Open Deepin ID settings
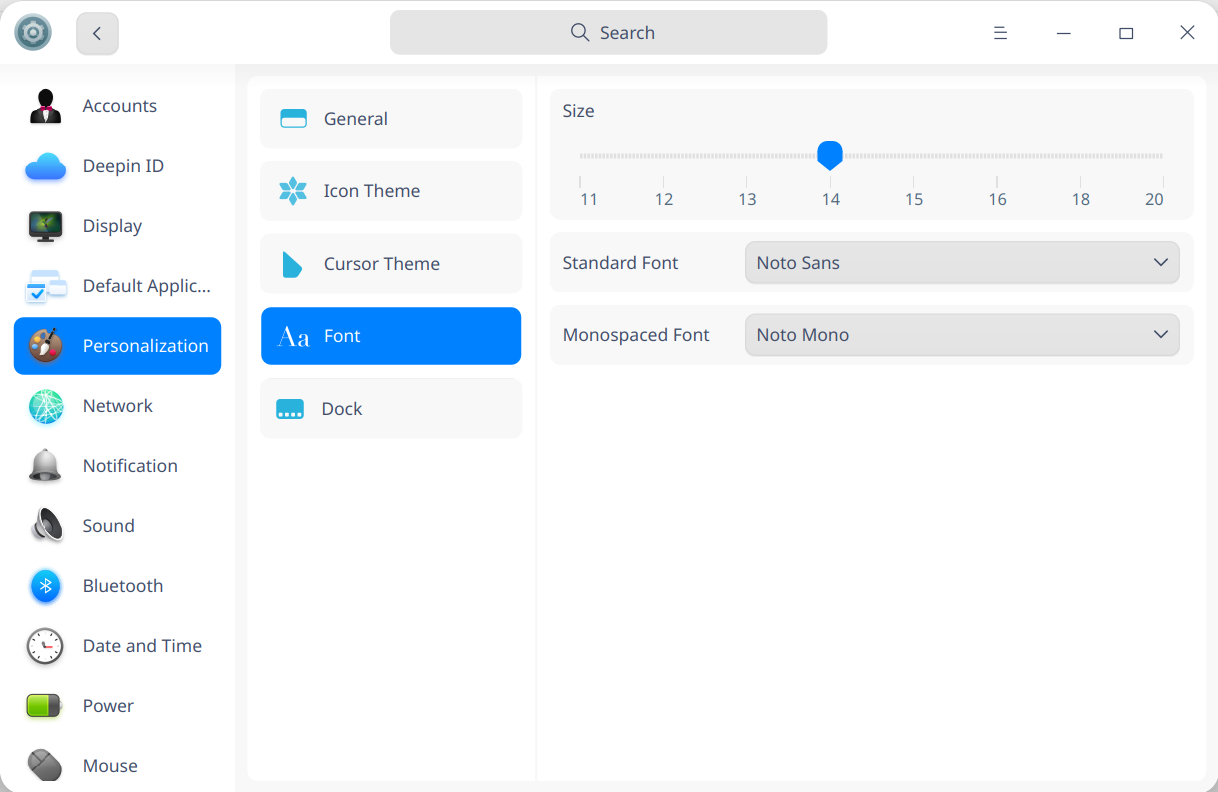 click(118, 166)
